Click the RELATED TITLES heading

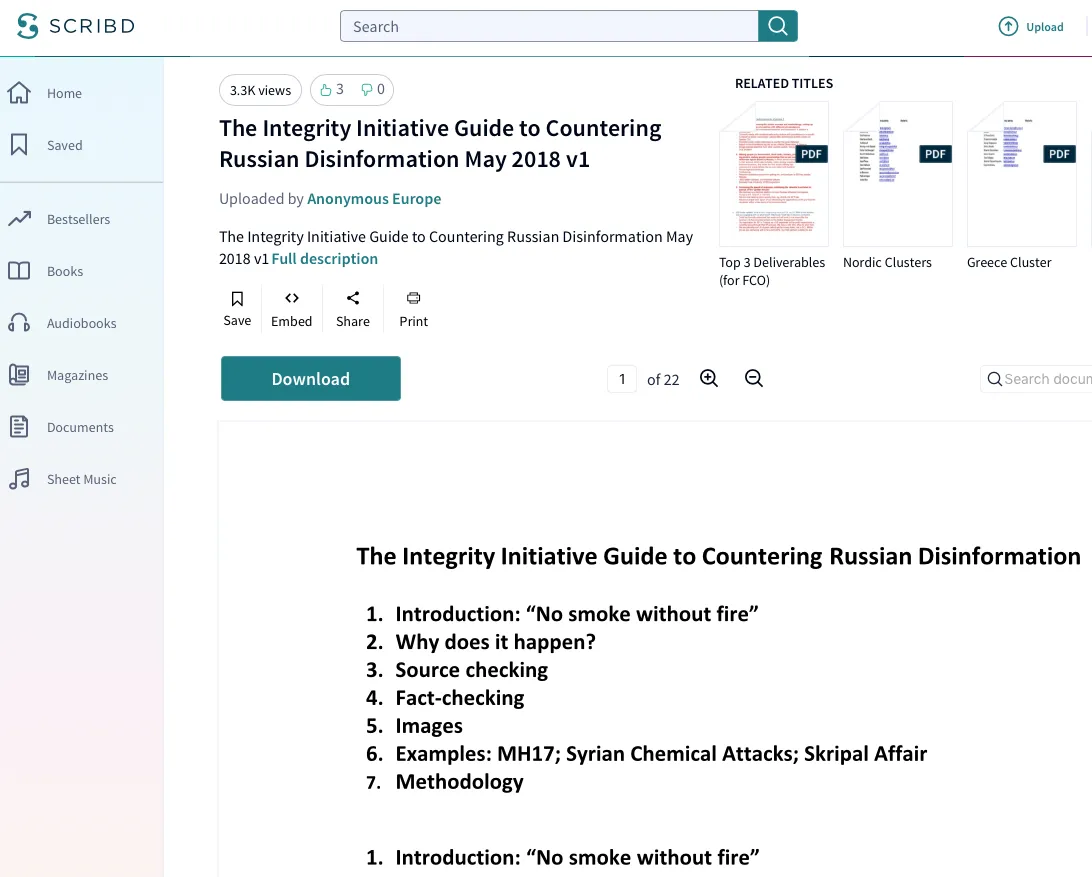click(x=784, y=84)
